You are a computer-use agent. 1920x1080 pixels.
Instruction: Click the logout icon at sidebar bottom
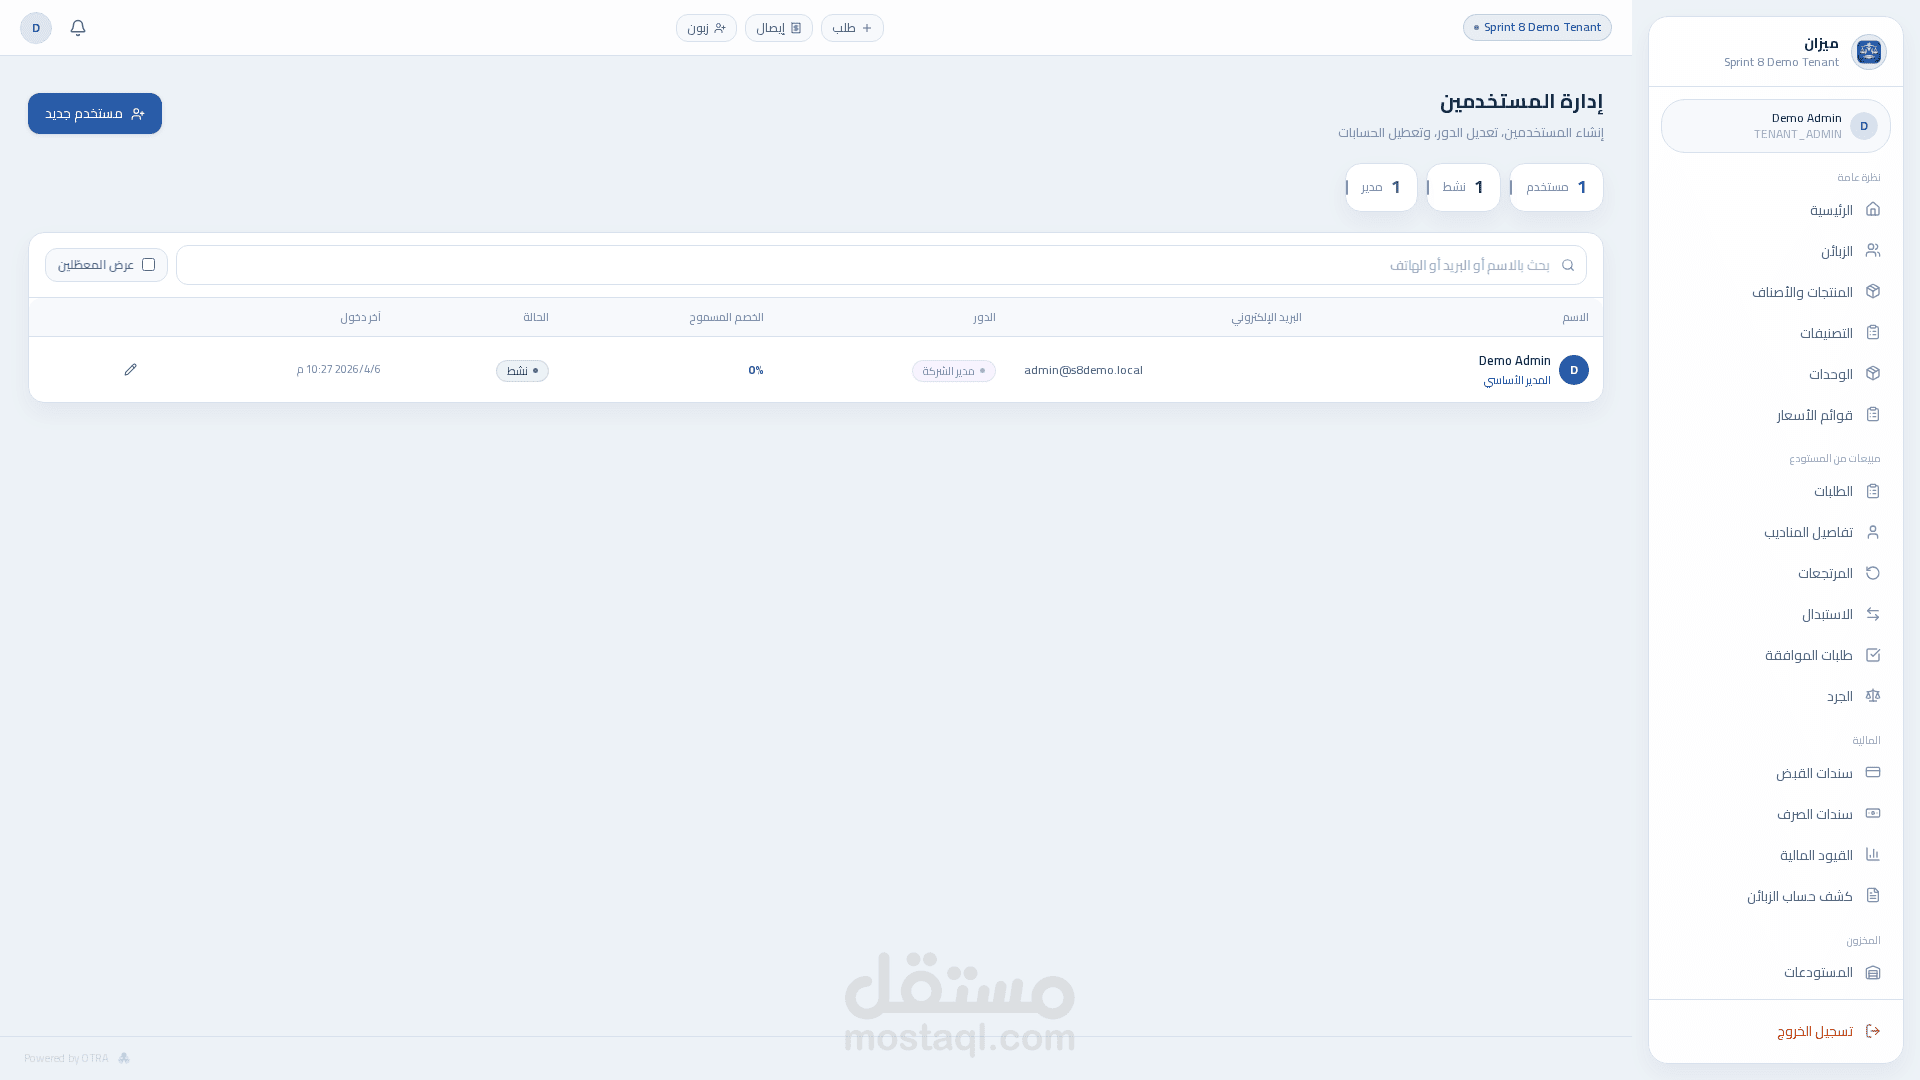tap(1873, 1031)
